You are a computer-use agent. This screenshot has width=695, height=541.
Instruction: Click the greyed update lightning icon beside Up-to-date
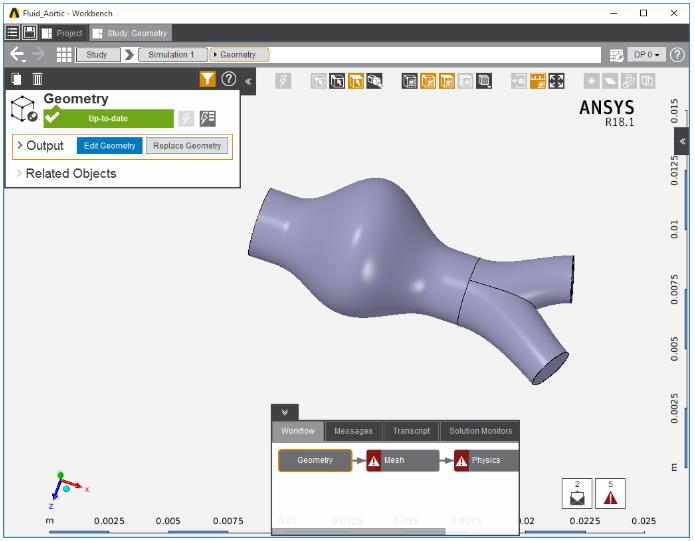(x=186, y=118)
